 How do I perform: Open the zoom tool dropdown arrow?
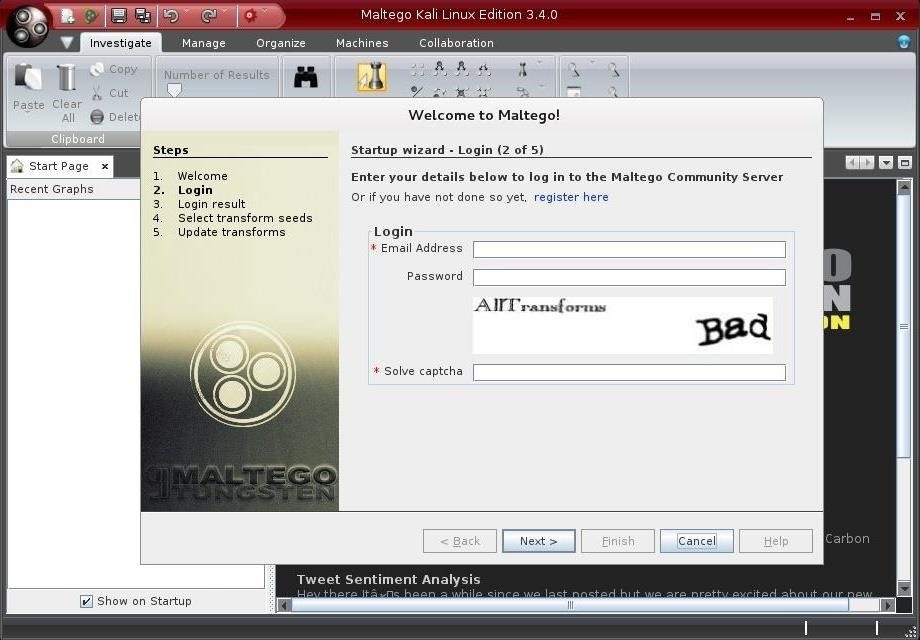(x=591, y=62)
